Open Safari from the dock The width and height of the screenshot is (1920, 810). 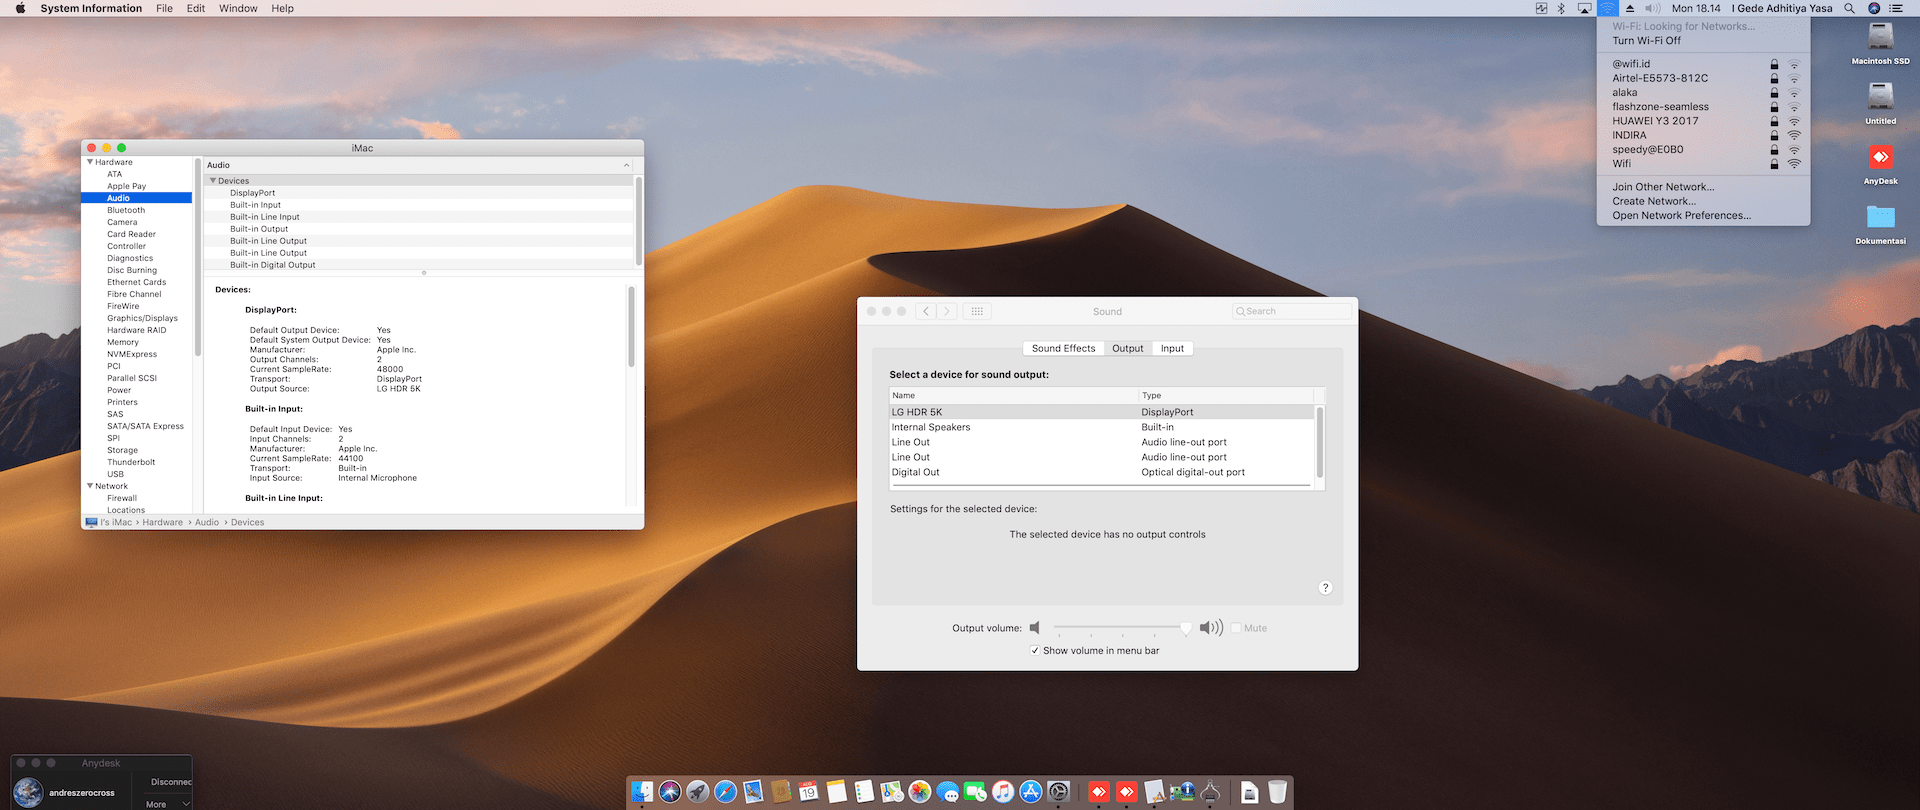tap(726, 792)
